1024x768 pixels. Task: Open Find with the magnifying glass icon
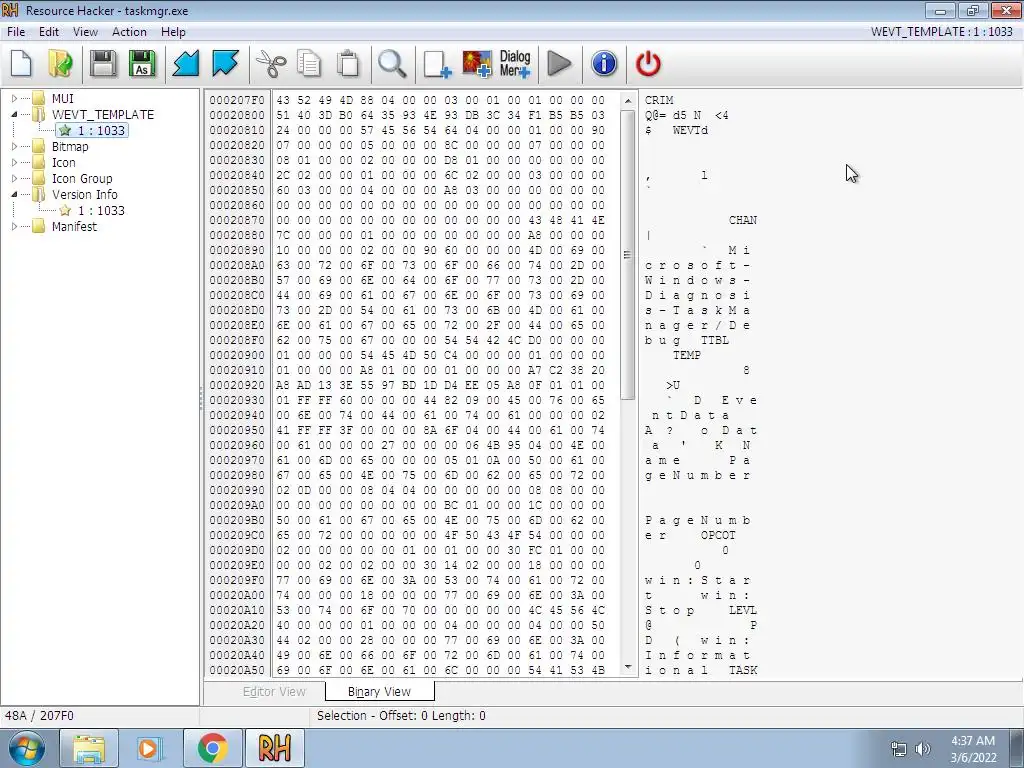(x=392, y=64)
